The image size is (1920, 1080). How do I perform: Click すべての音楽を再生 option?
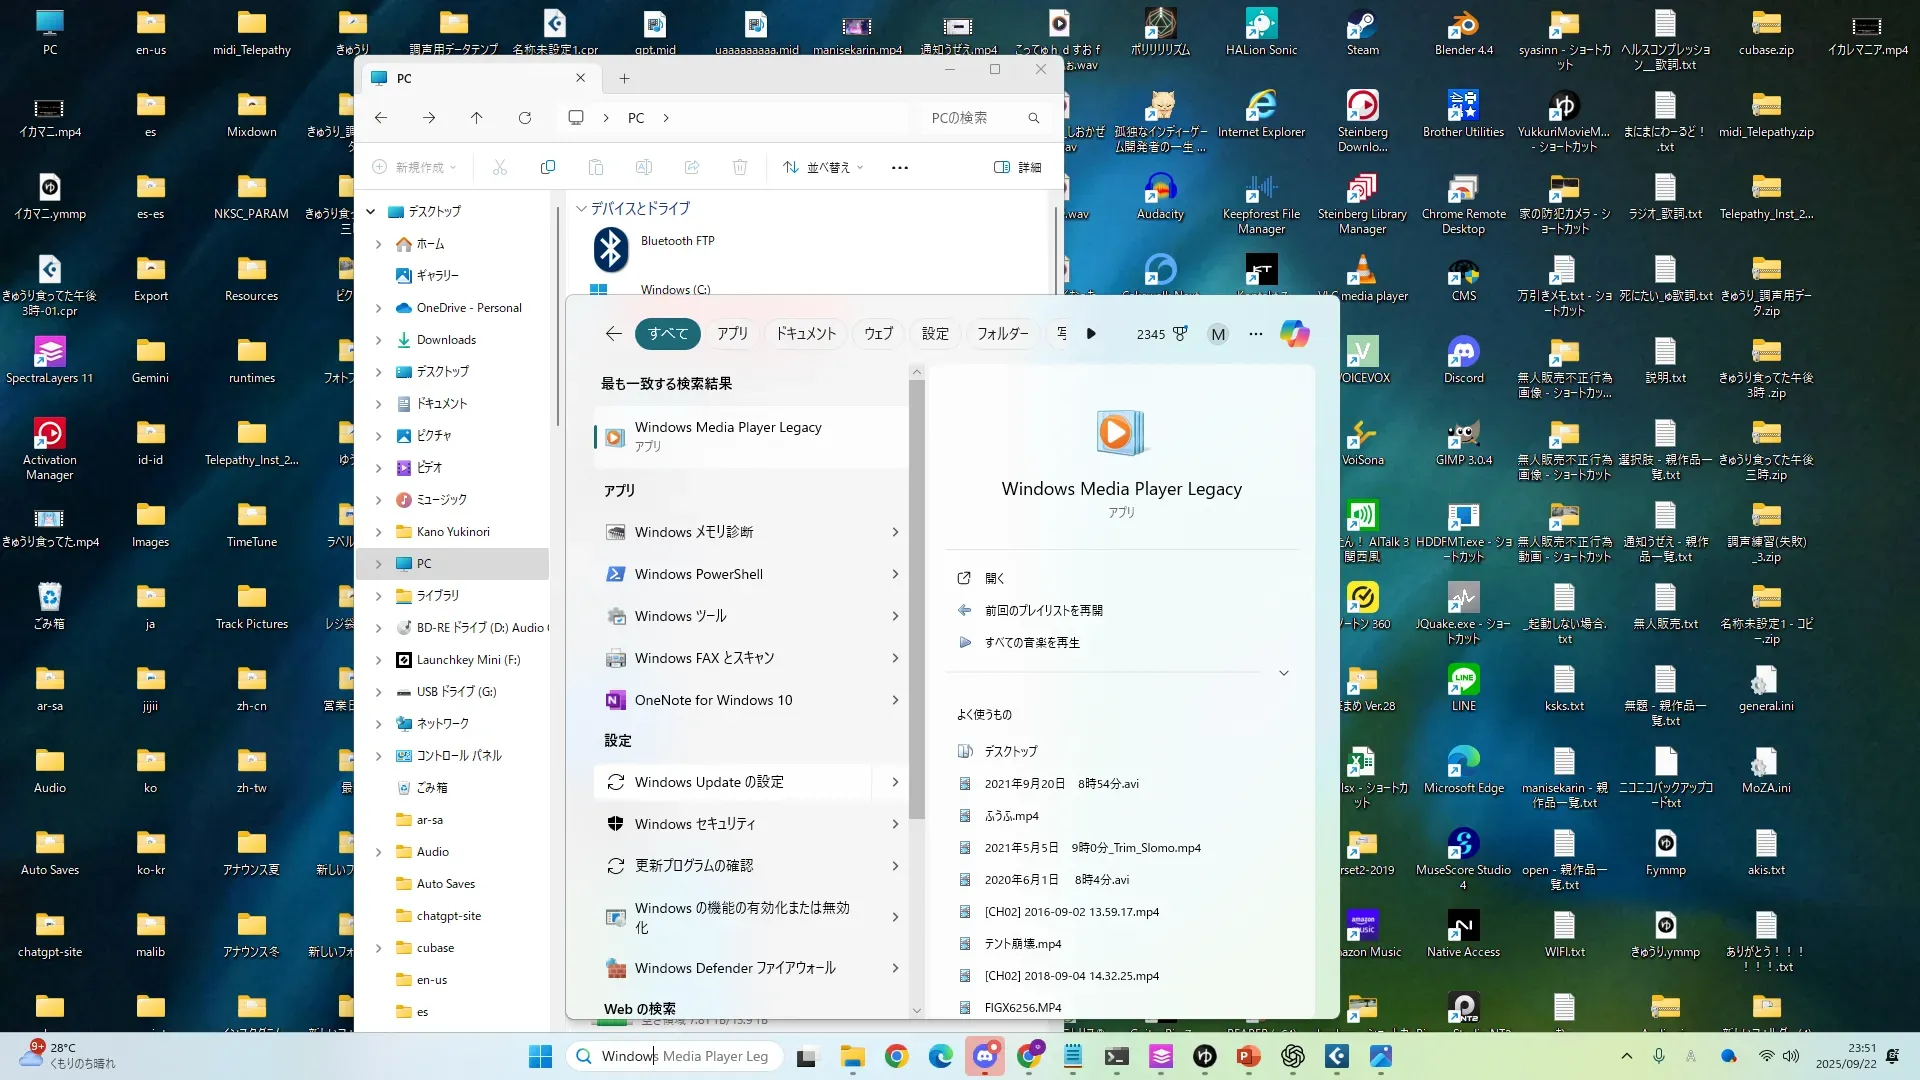[1032, 642]
